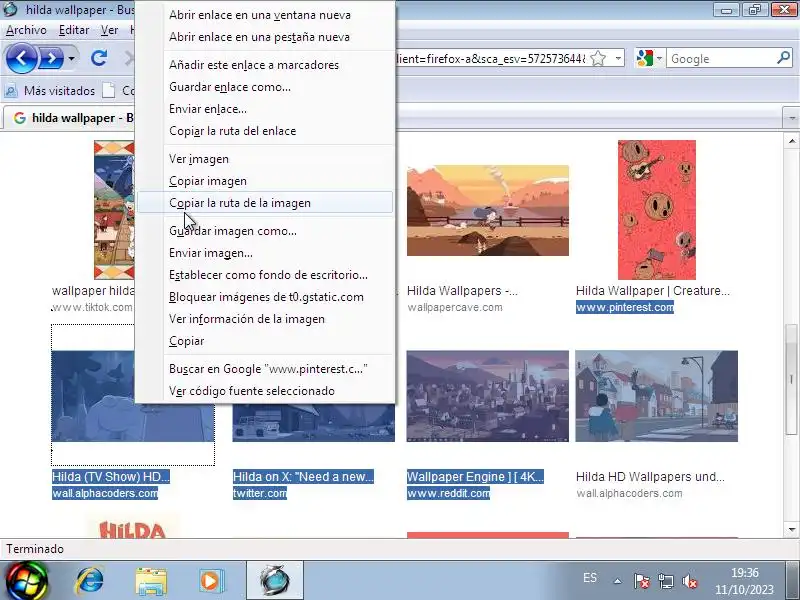The width and height of the screenshot is (800, 600).
Task: Open the tiktok.com Hilda wallpaper thumbnail
Action: 114,210
